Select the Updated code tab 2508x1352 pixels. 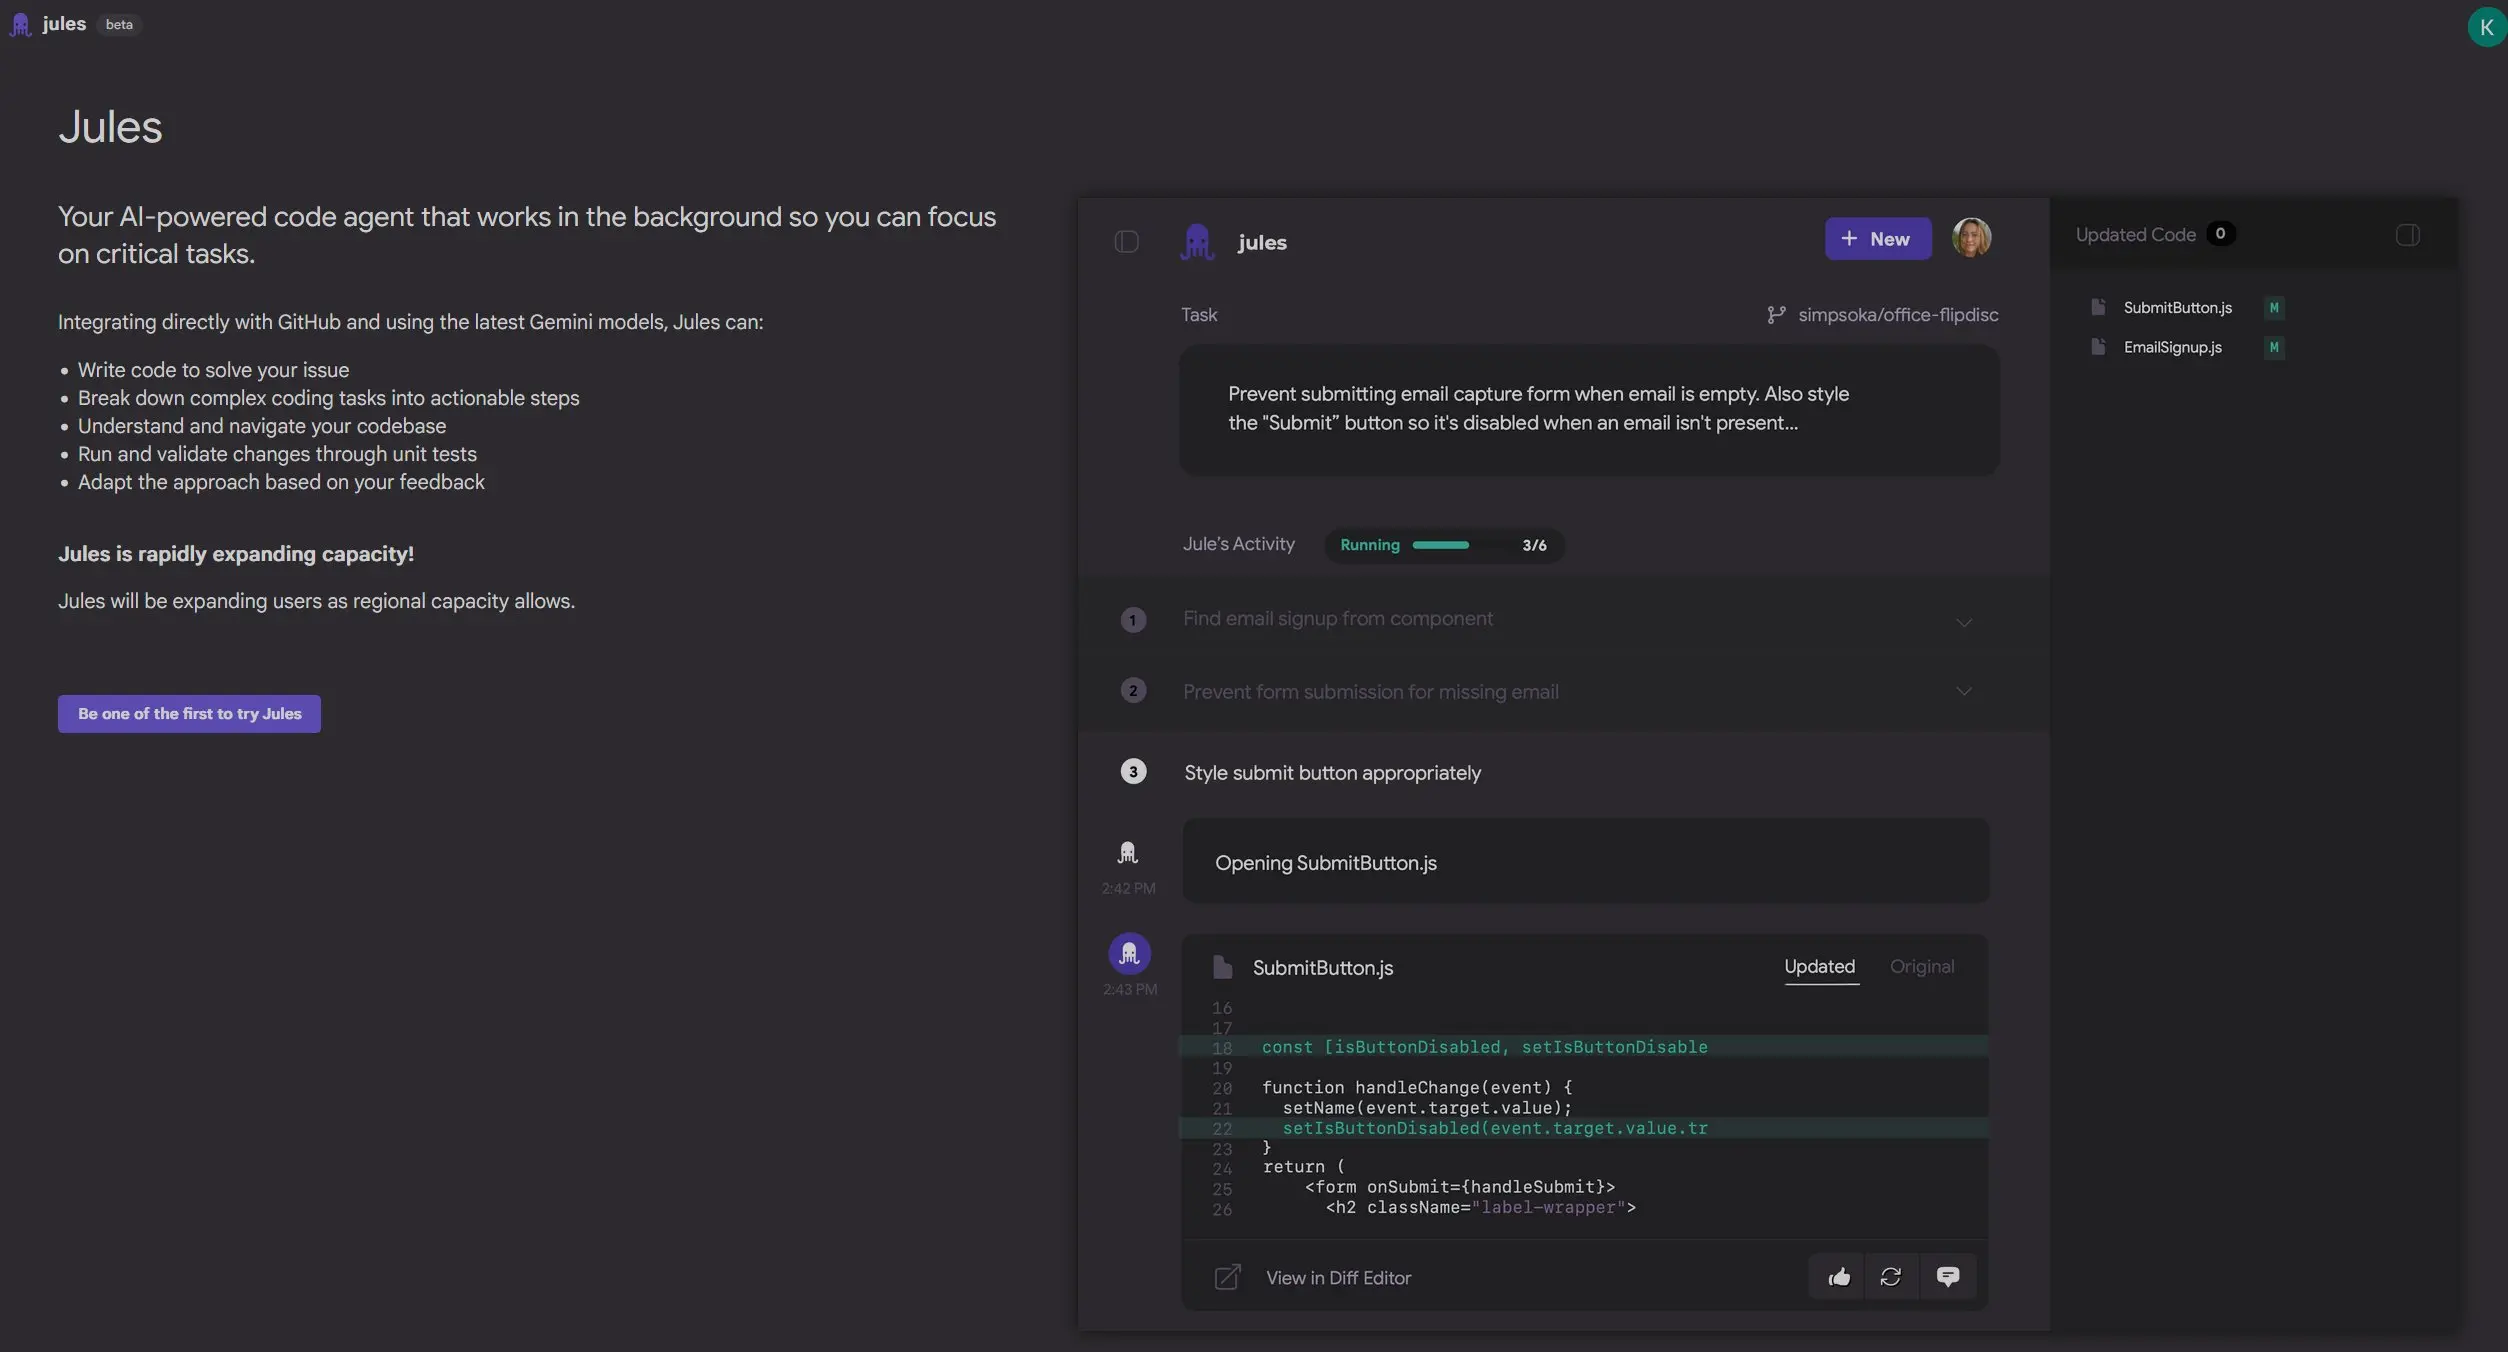pyautogui.click(x=1819, y=967)
